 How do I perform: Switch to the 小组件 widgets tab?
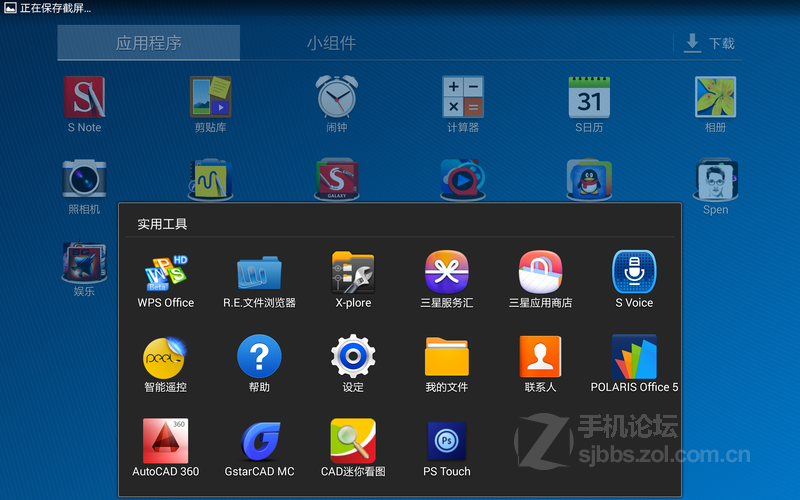[331, 43]
